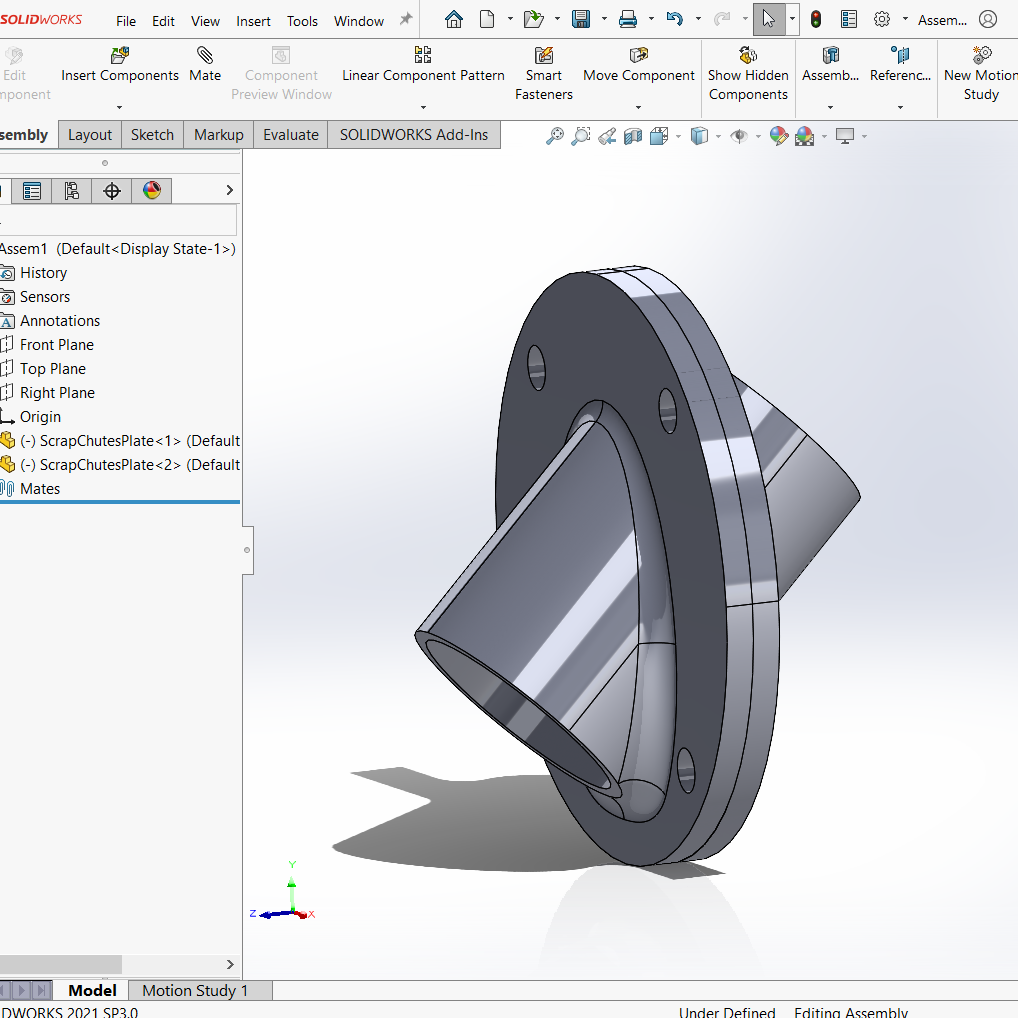Screen dimensions: 1018x1018
Task: Select the Mates folder in tree
Action: pos(40,489)
